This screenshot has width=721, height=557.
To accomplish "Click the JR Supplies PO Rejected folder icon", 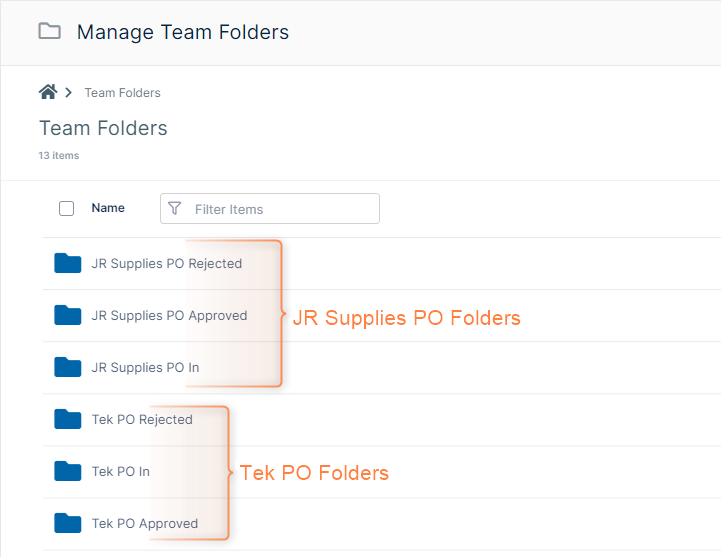I will 67,264.
